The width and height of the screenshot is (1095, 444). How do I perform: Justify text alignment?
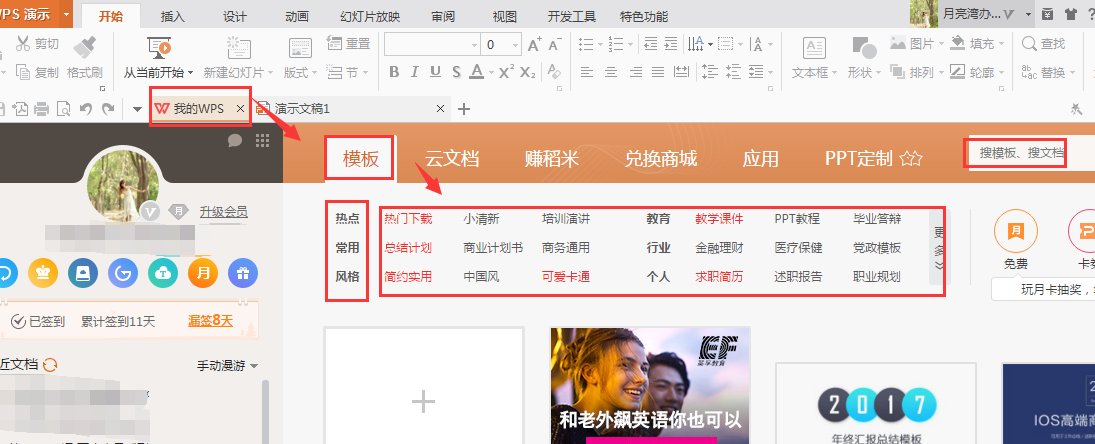(x=658, y=72)
